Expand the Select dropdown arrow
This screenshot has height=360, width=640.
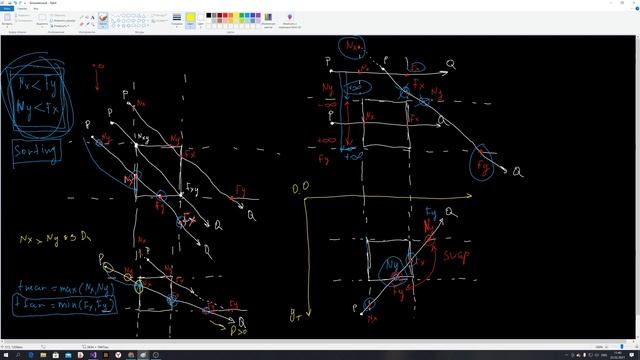coord(42,27)
